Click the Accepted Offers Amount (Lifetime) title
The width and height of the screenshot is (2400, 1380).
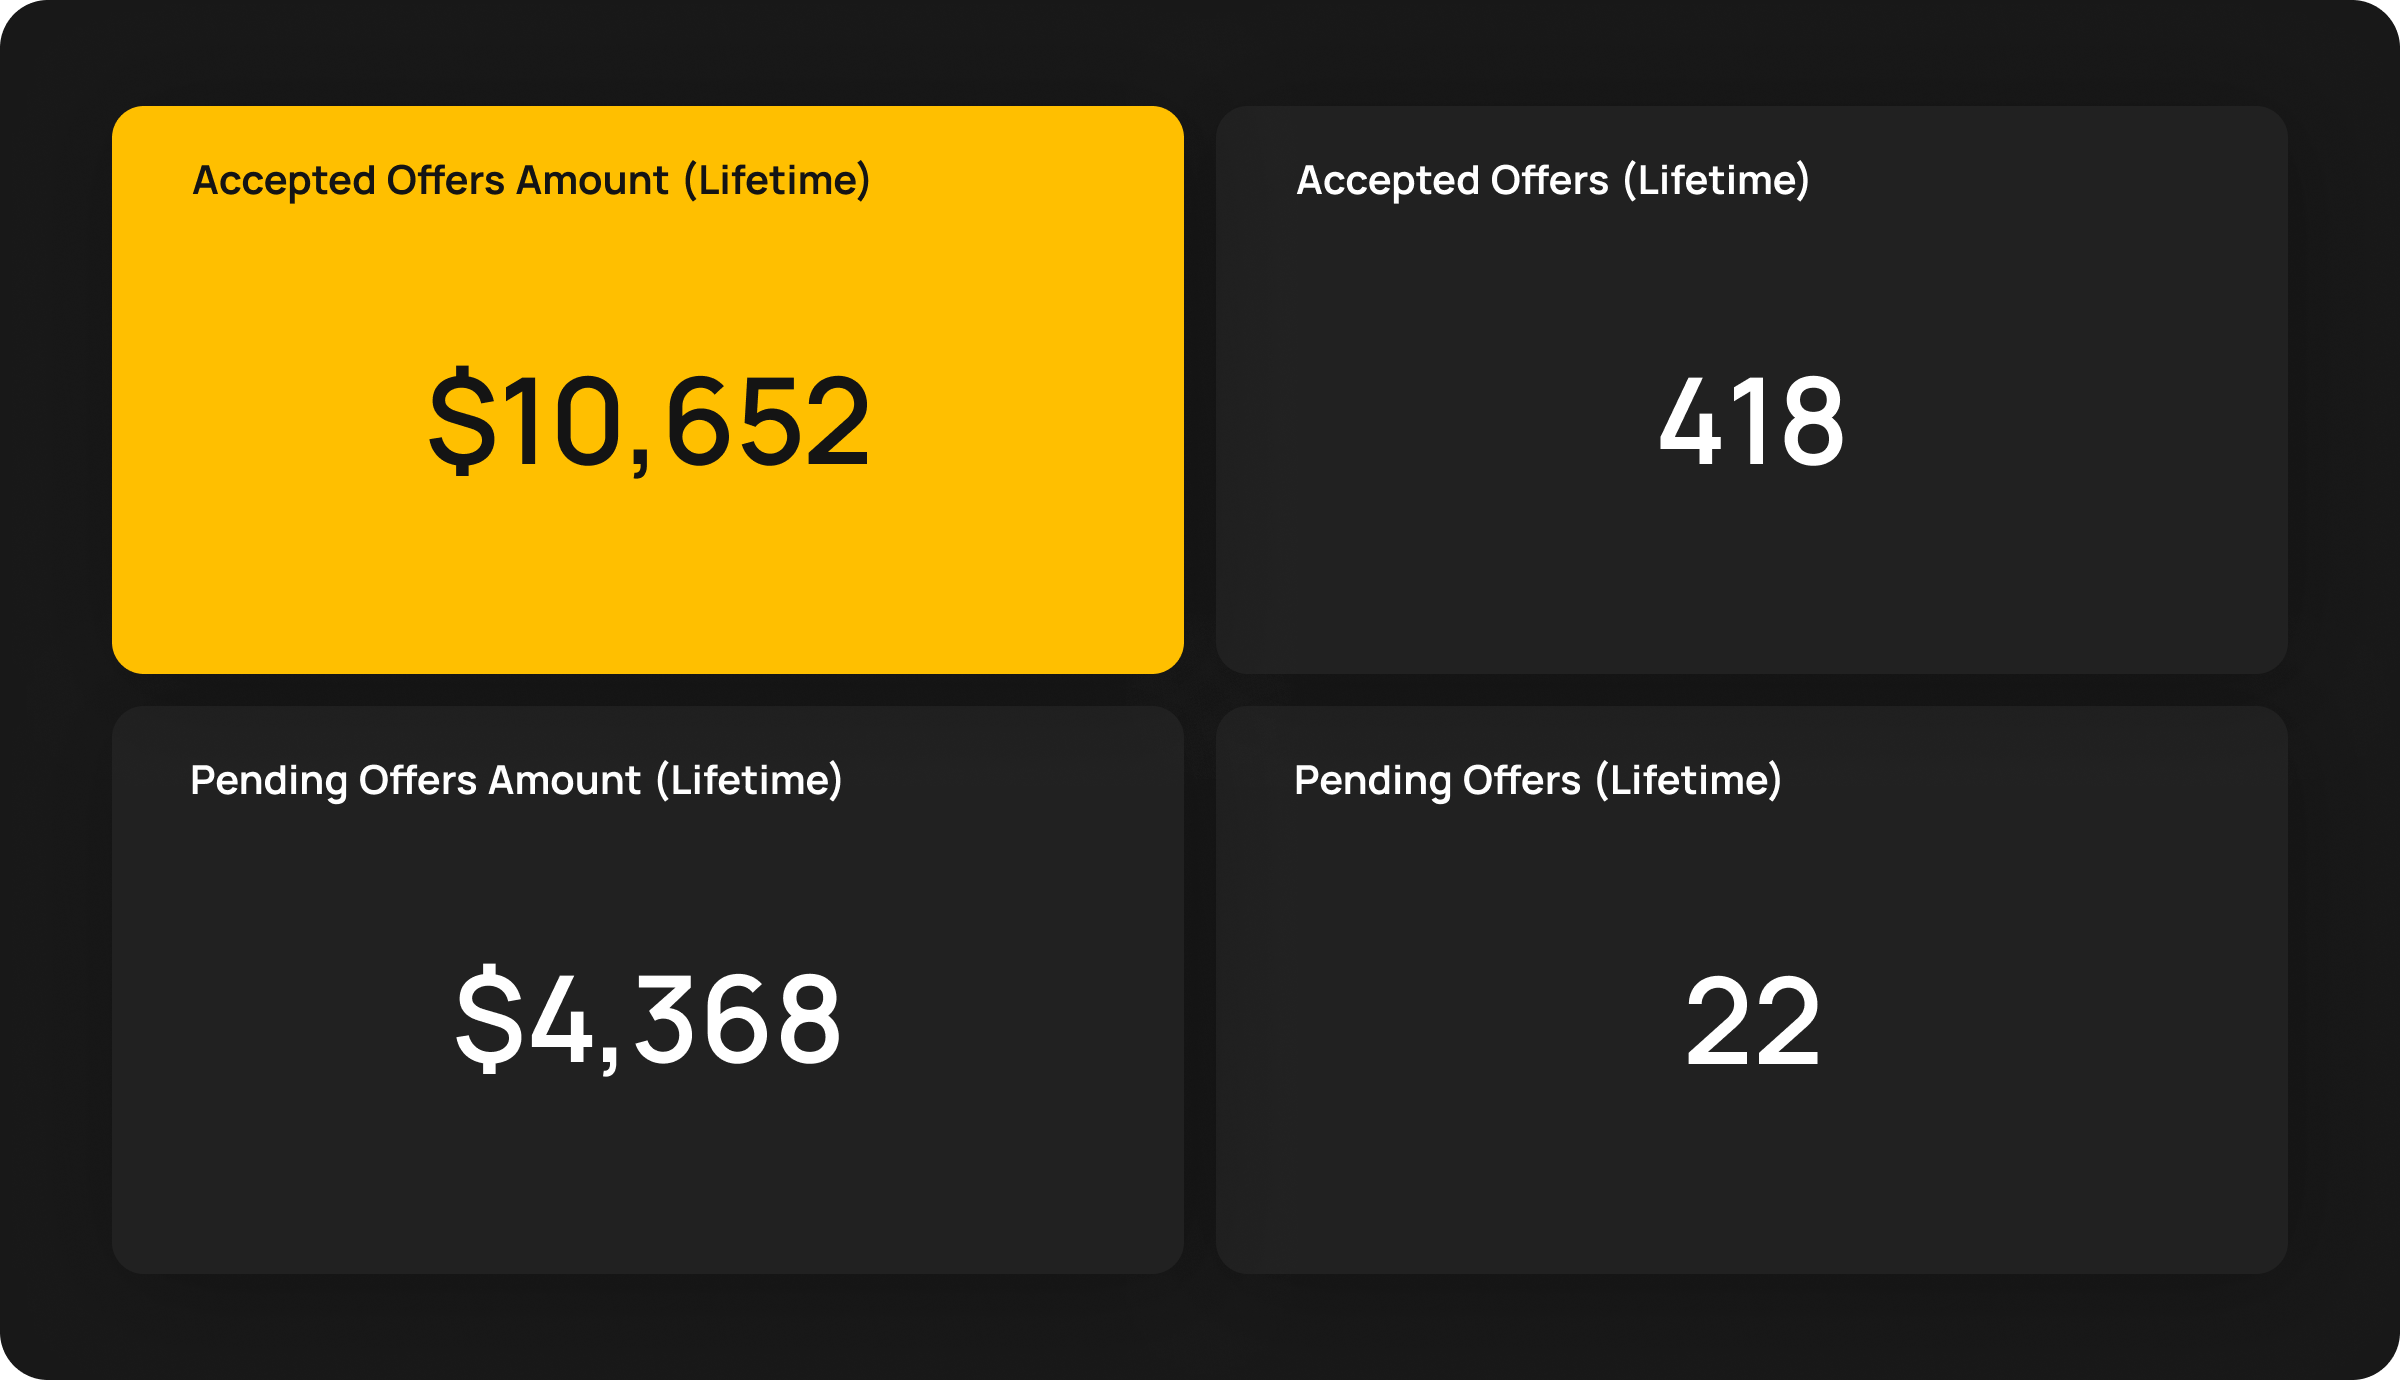point(531,181)
